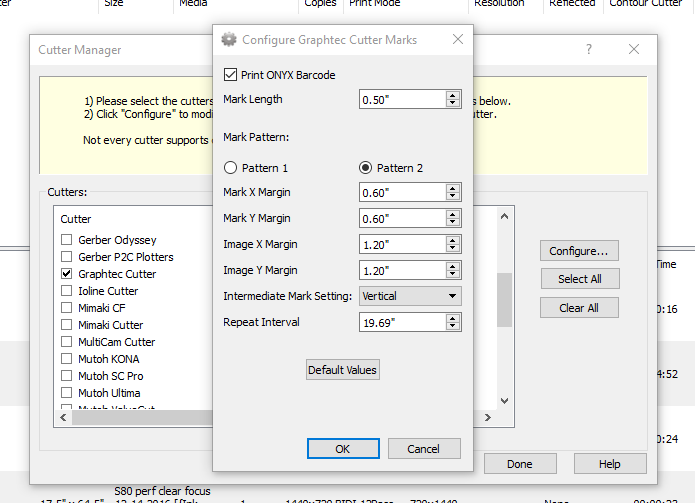This screenshot has width=695, height=503.
Task: Click the Media column header in background
Action: [x=193, y=3]
